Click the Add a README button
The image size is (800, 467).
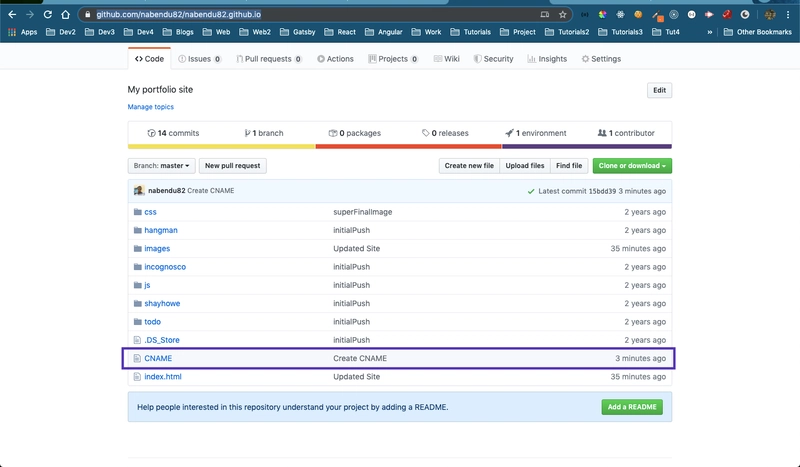(632, 407)
